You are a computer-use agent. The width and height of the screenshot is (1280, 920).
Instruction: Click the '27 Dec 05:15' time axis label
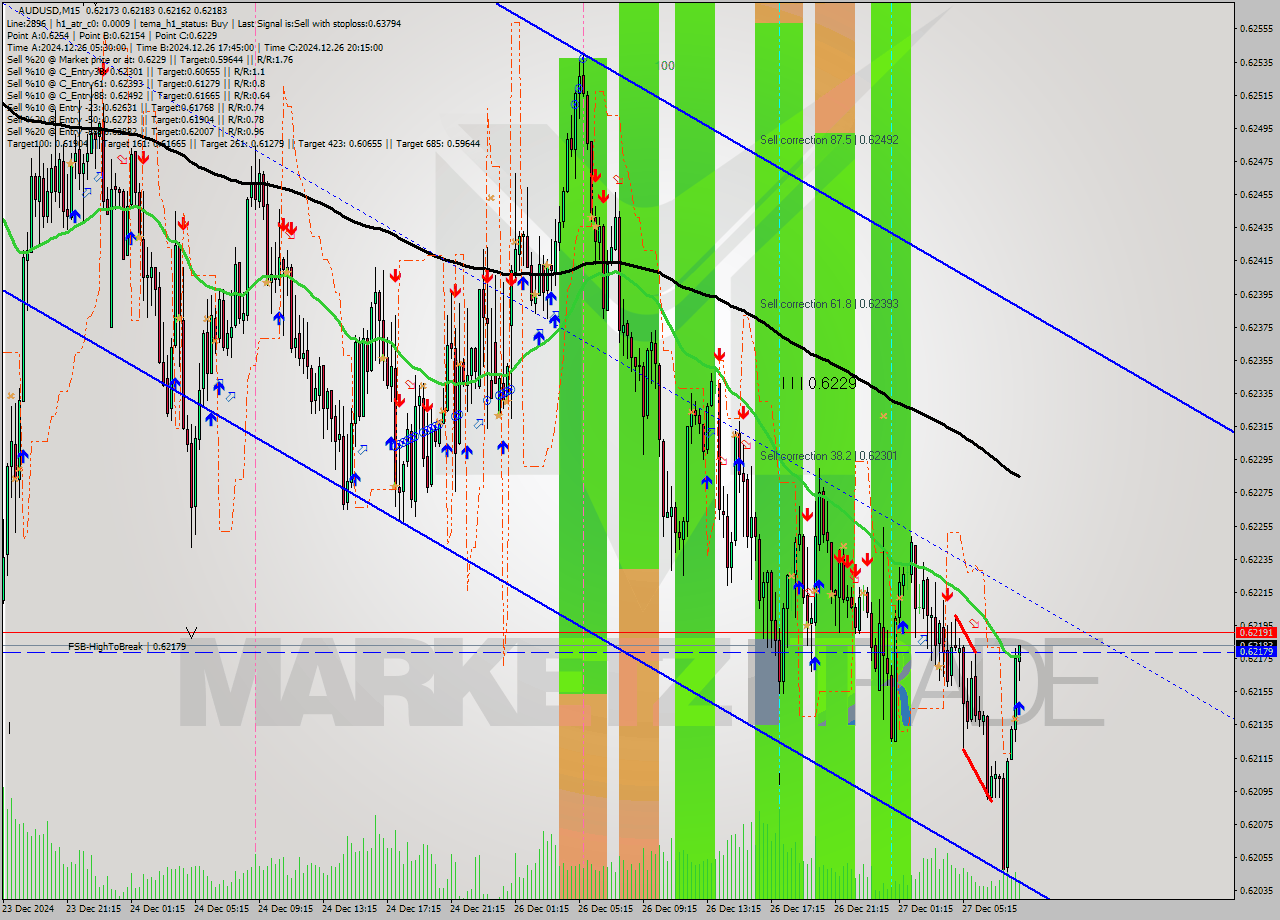click(990, 909)
